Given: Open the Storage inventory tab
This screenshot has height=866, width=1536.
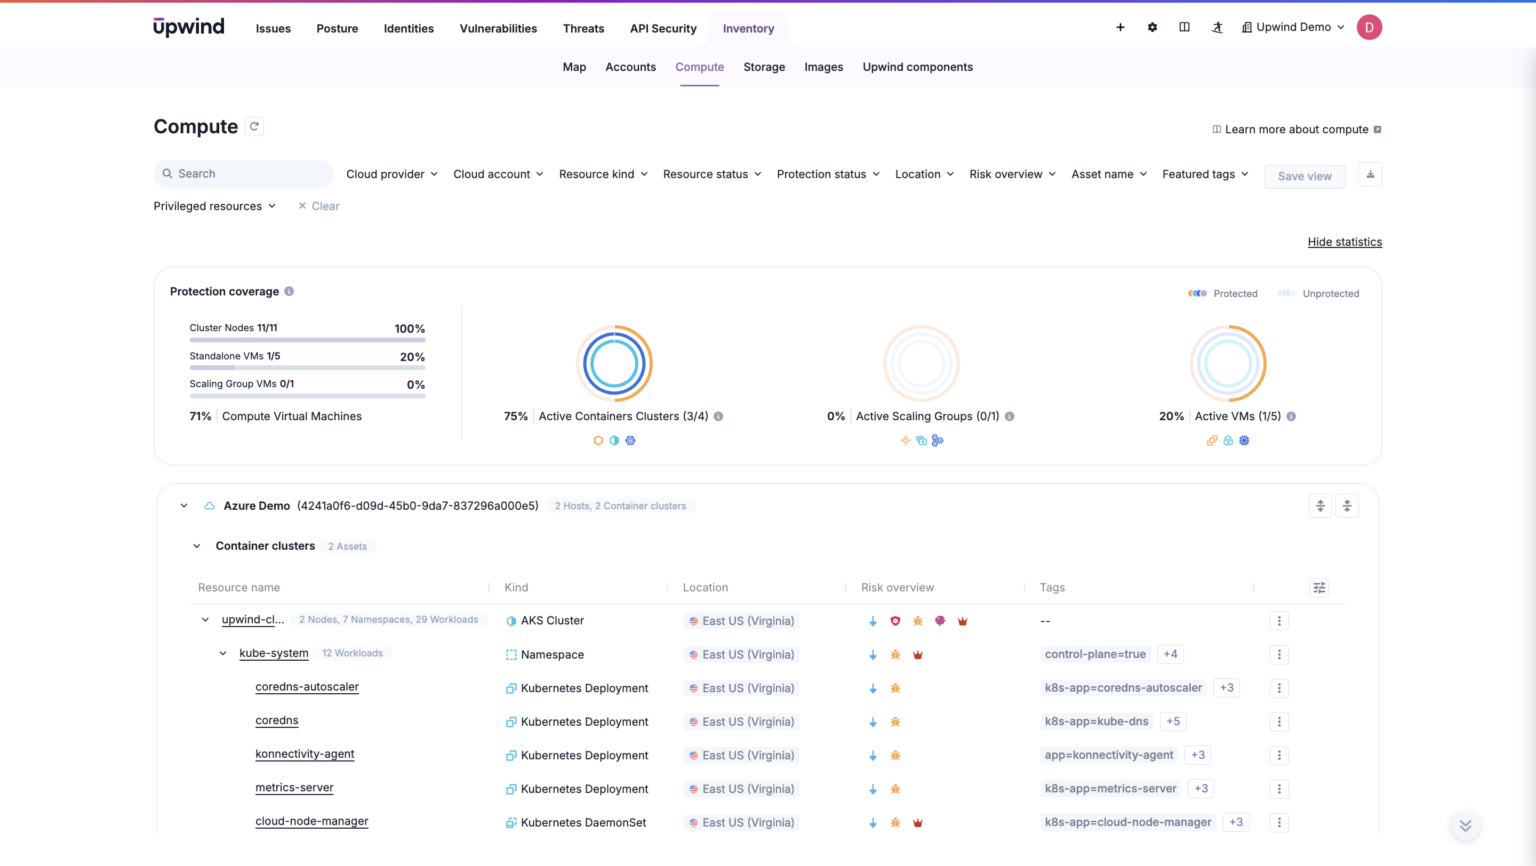Looking at the screenshot, I should pyautogui.click(x=764, y=67).
